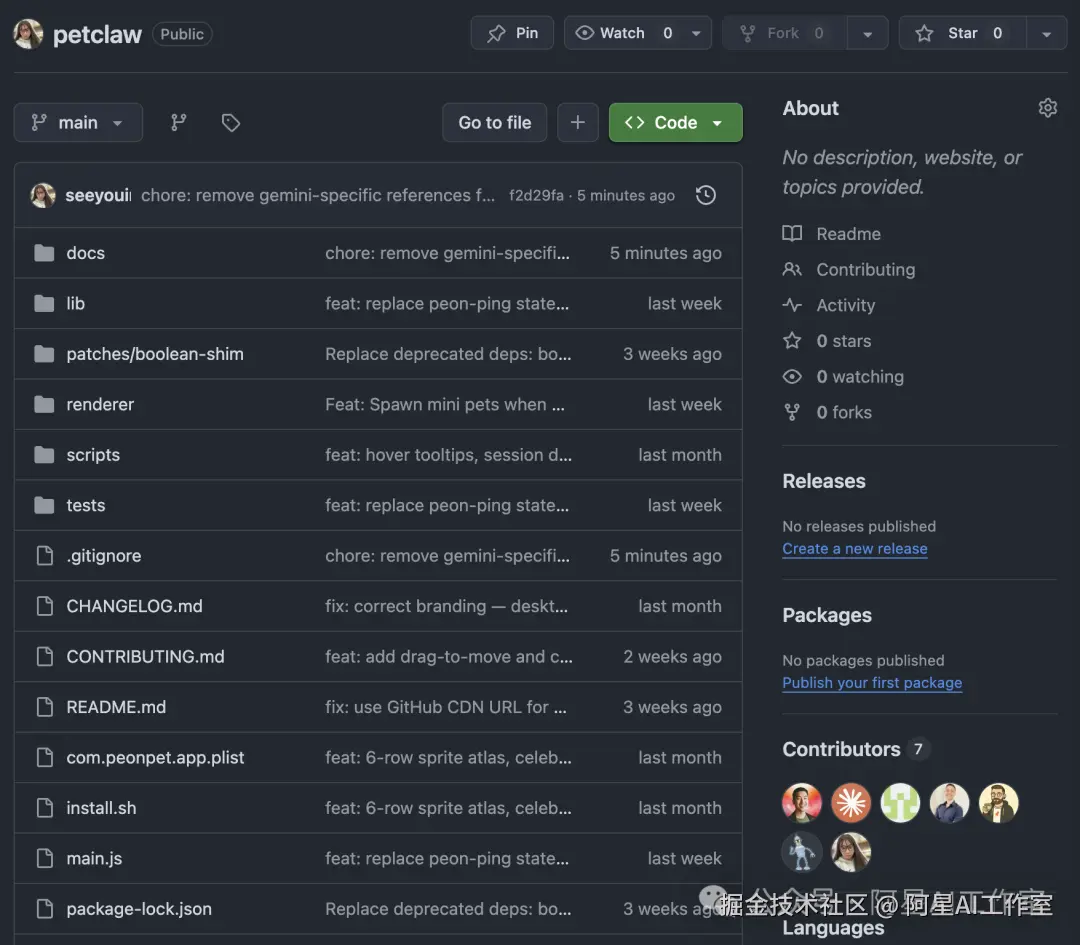This screenshot has height=945, width=1080.
Task: Open Contributing link in About
Action: pos(866,270)
